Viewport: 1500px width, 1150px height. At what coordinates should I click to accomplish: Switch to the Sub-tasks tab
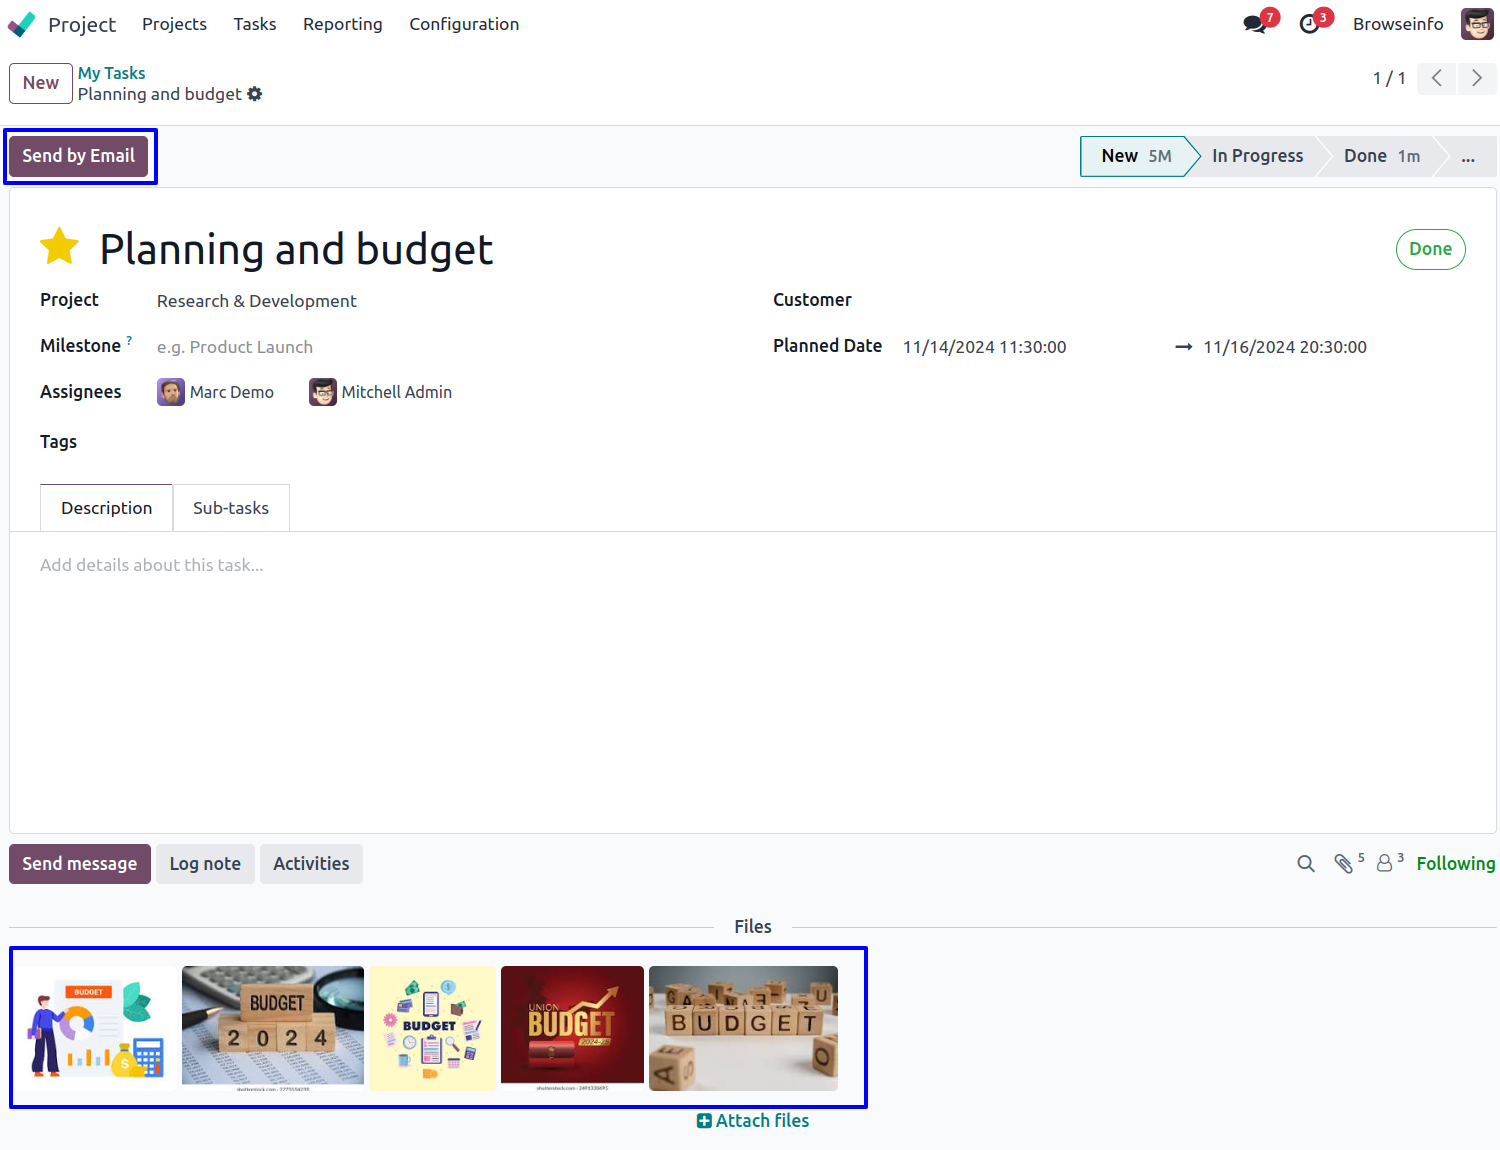click(231, 508)
